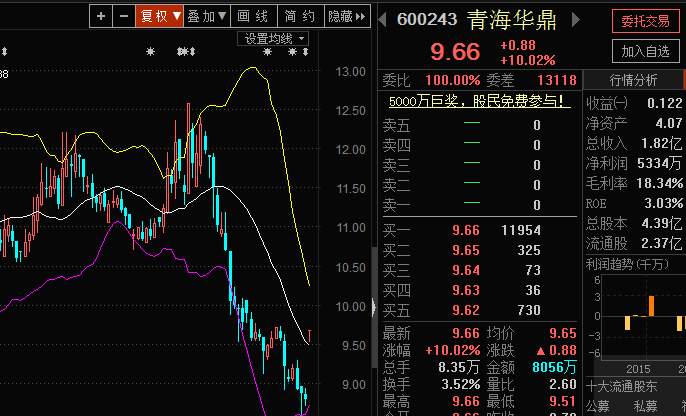The width and height of the screenshot is (686, 416).
Task: Open the 叠加 overlay dropdown
Action: click(x=206, y=17)
